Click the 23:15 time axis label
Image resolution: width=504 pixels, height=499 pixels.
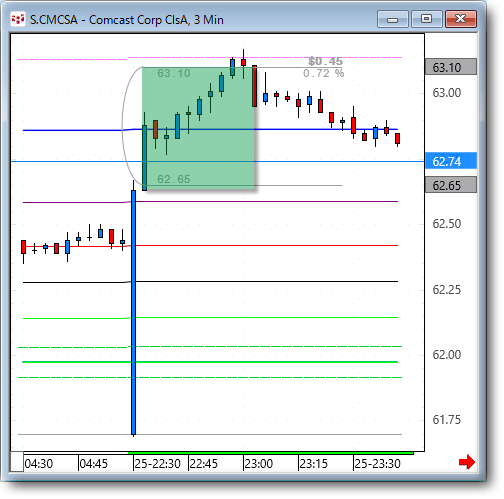pyautogui.click(x=314, y=464)
